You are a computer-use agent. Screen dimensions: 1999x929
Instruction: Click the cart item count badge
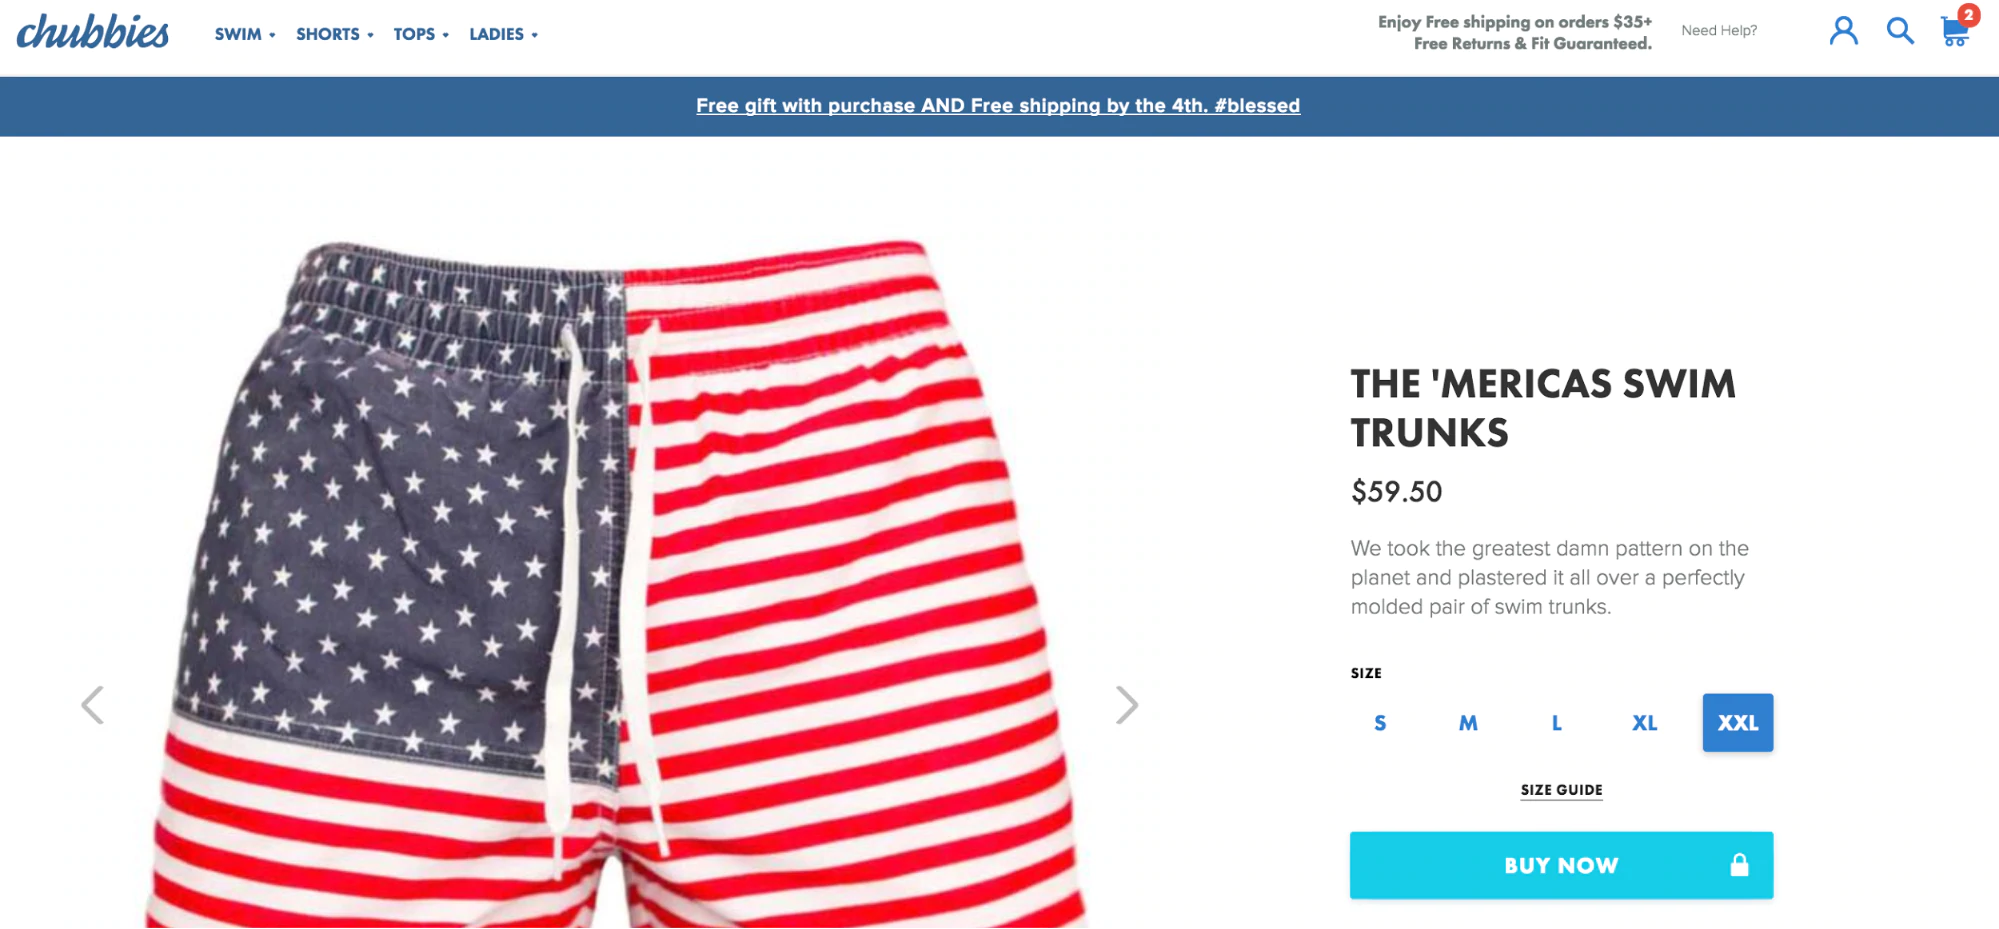[1968, 15]
